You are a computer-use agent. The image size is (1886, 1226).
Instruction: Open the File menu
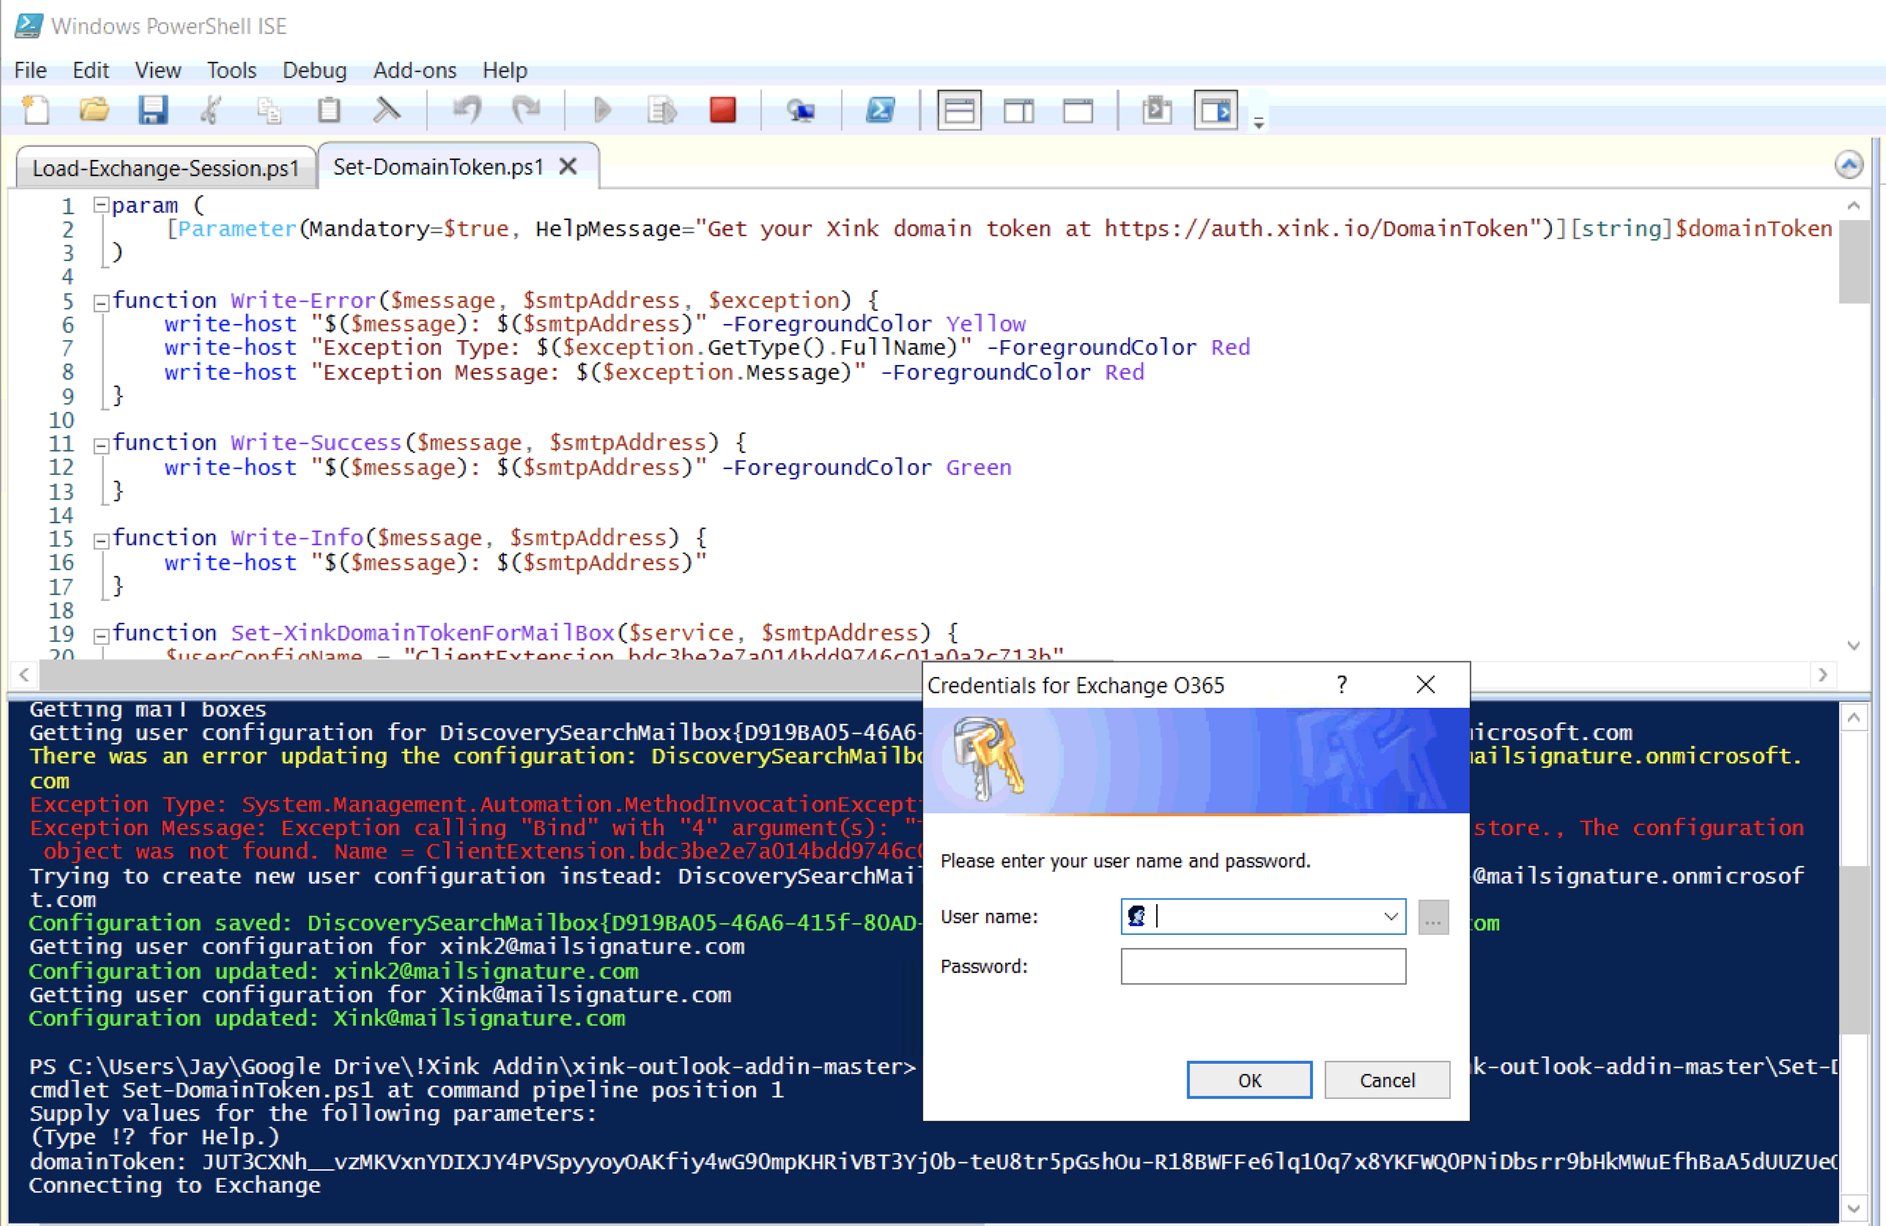(30, 70)
